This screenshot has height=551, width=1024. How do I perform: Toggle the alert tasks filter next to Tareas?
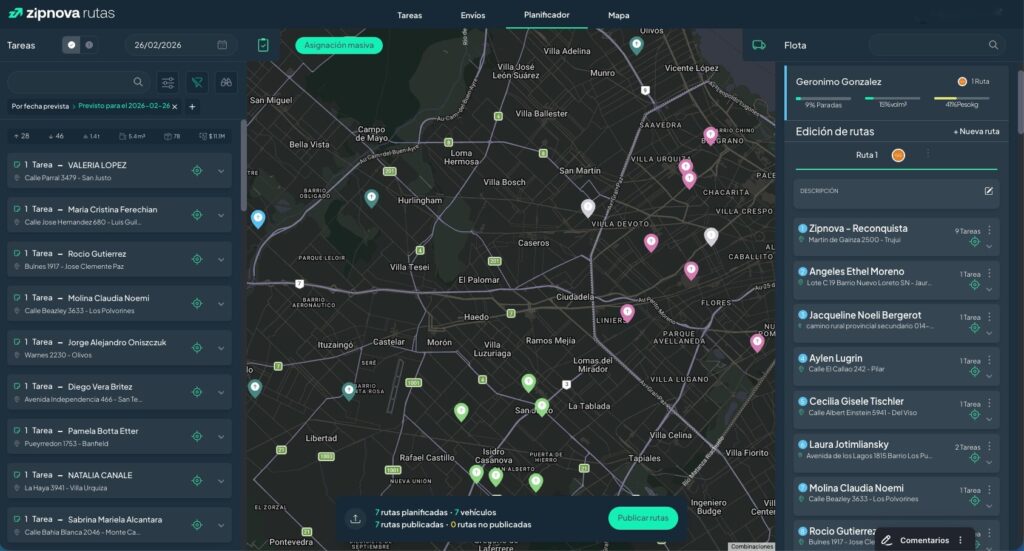point(89,45)
